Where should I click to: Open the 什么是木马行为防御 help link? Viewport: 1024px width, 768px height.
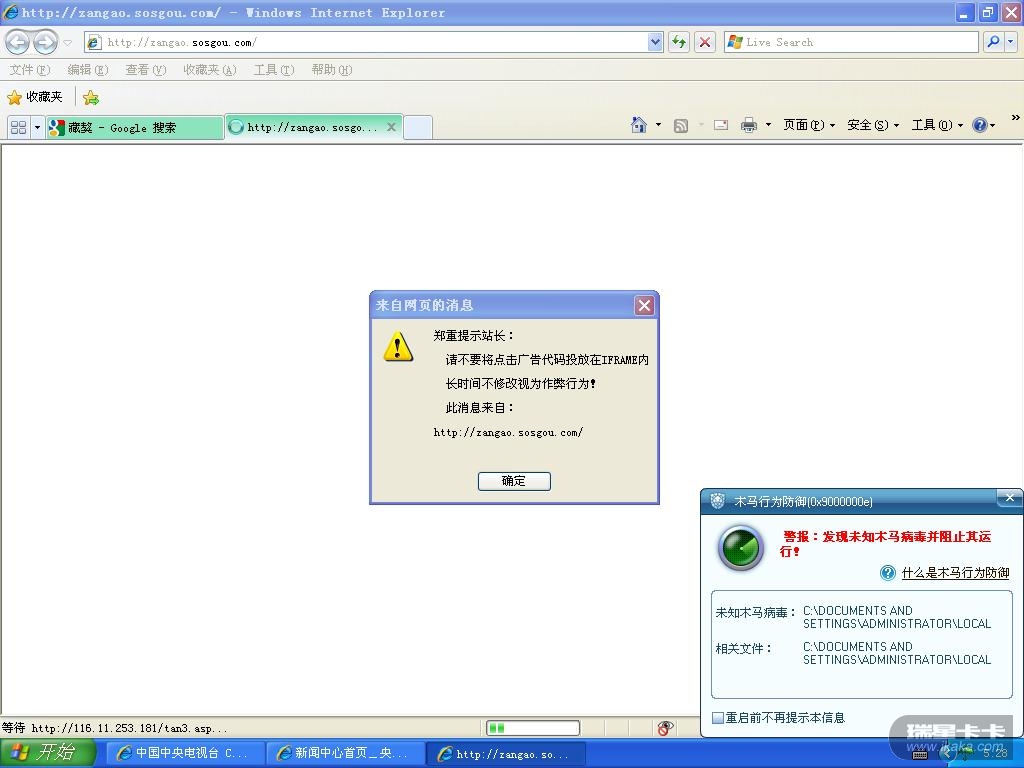click(x=955, y=573)
